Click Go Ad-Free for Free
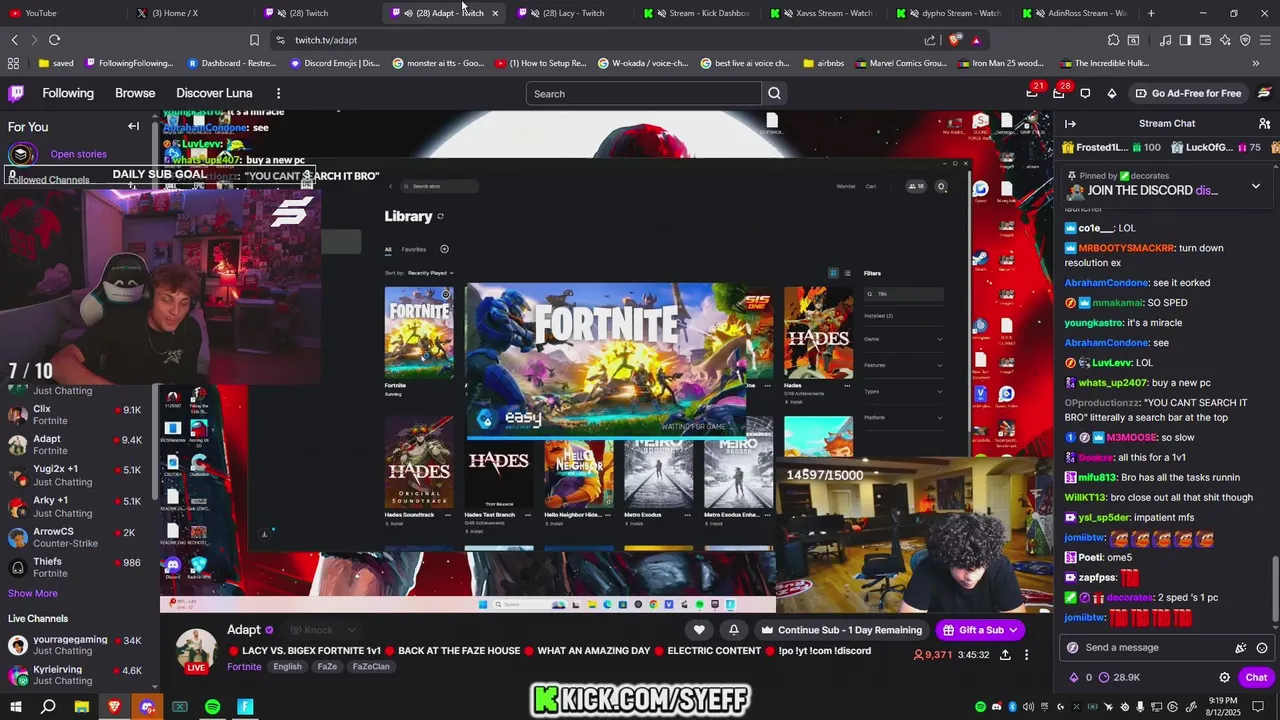The height and width of the screenshot is (720, 1280). click(x=1188, y=93)
